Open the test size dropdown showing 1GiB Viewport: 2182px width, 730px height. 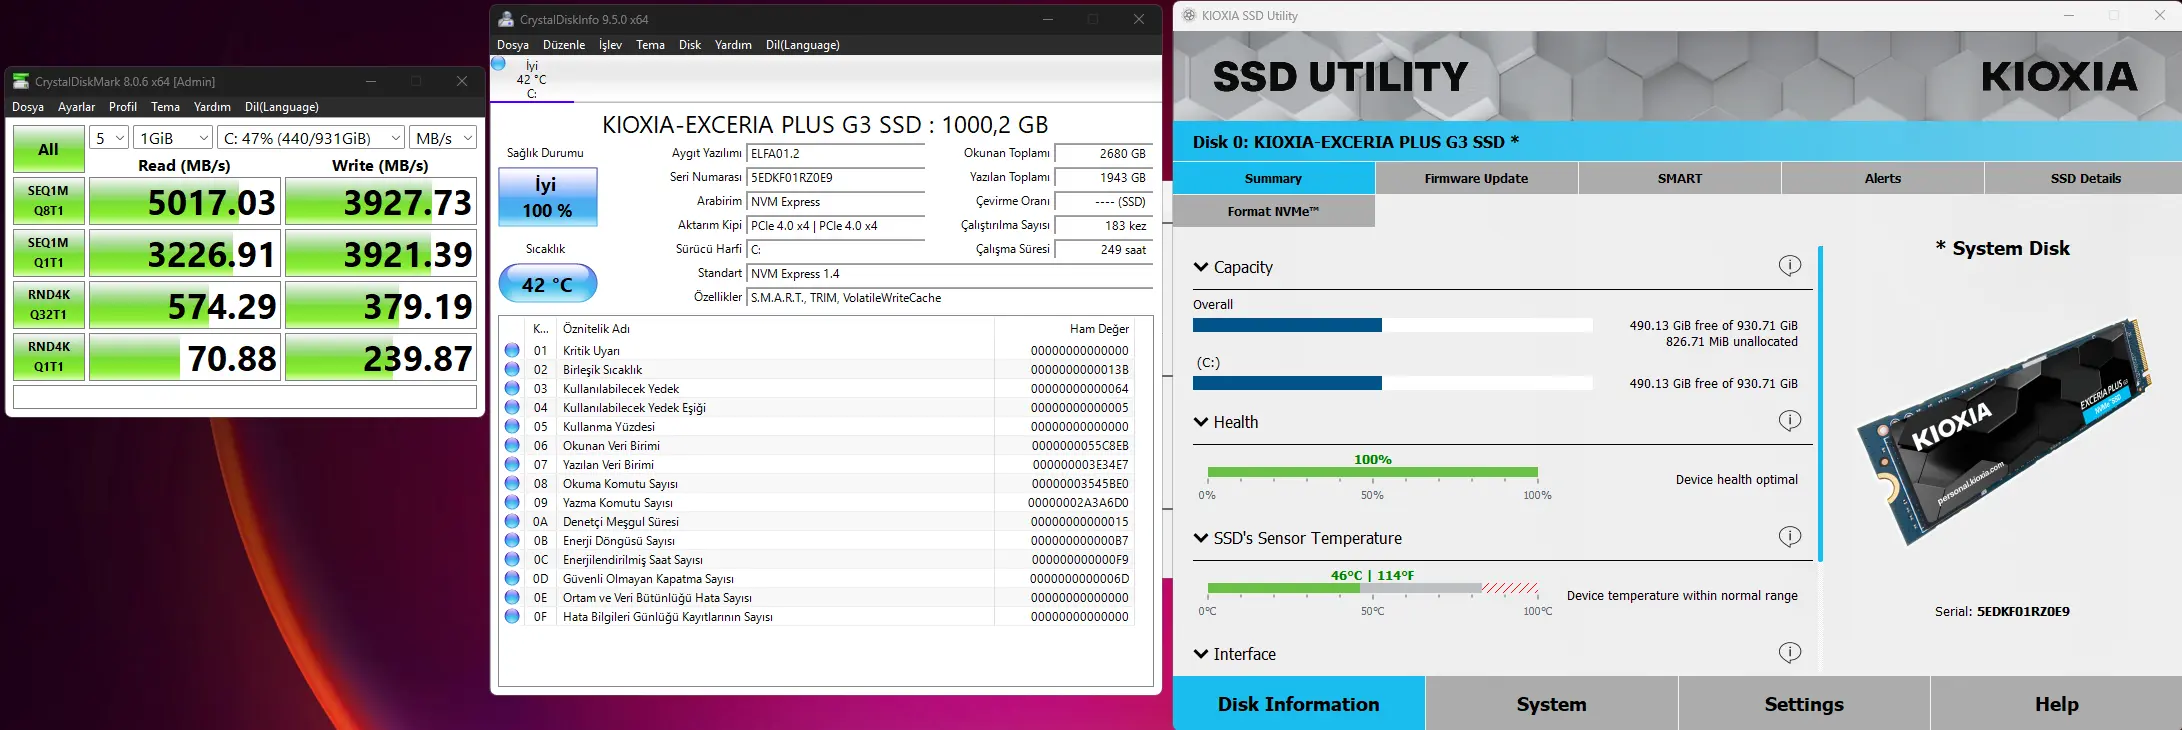coord(173,138)
